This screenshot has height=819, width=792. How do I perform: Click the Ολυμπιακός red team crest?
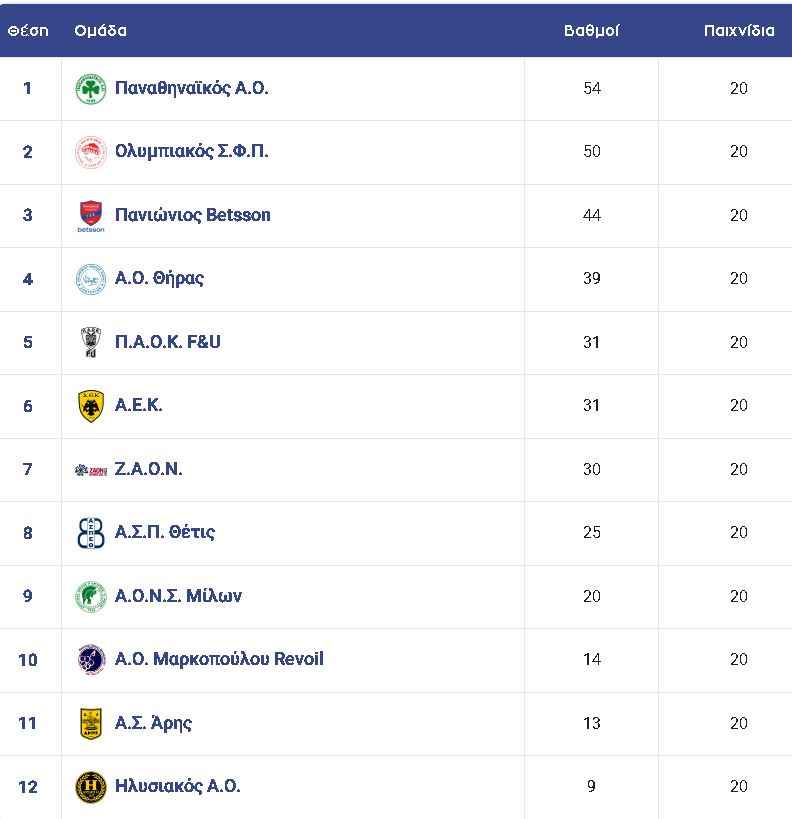91,152
